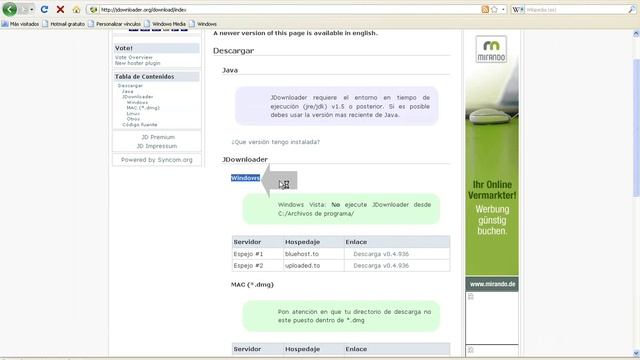Open the JD Premium link
The image size is (640, 360).
pos(158,137)
